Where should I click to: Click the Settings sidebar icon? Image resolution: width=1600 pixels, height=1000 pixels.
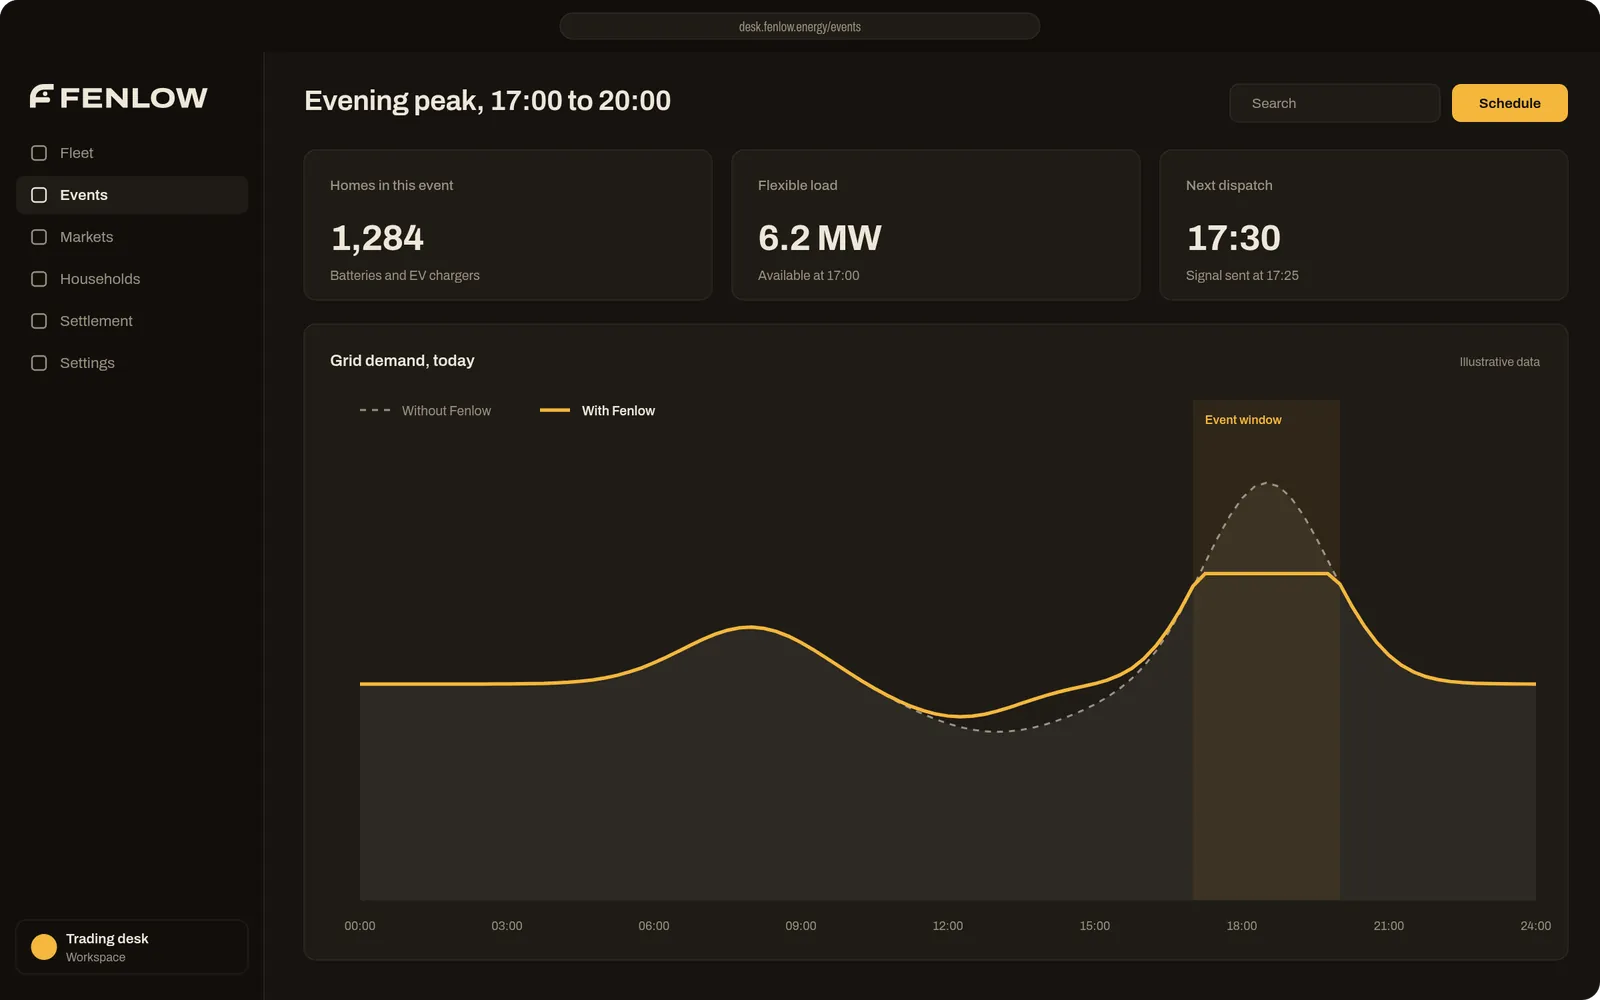pyautogui.click(x=39, y=363)
